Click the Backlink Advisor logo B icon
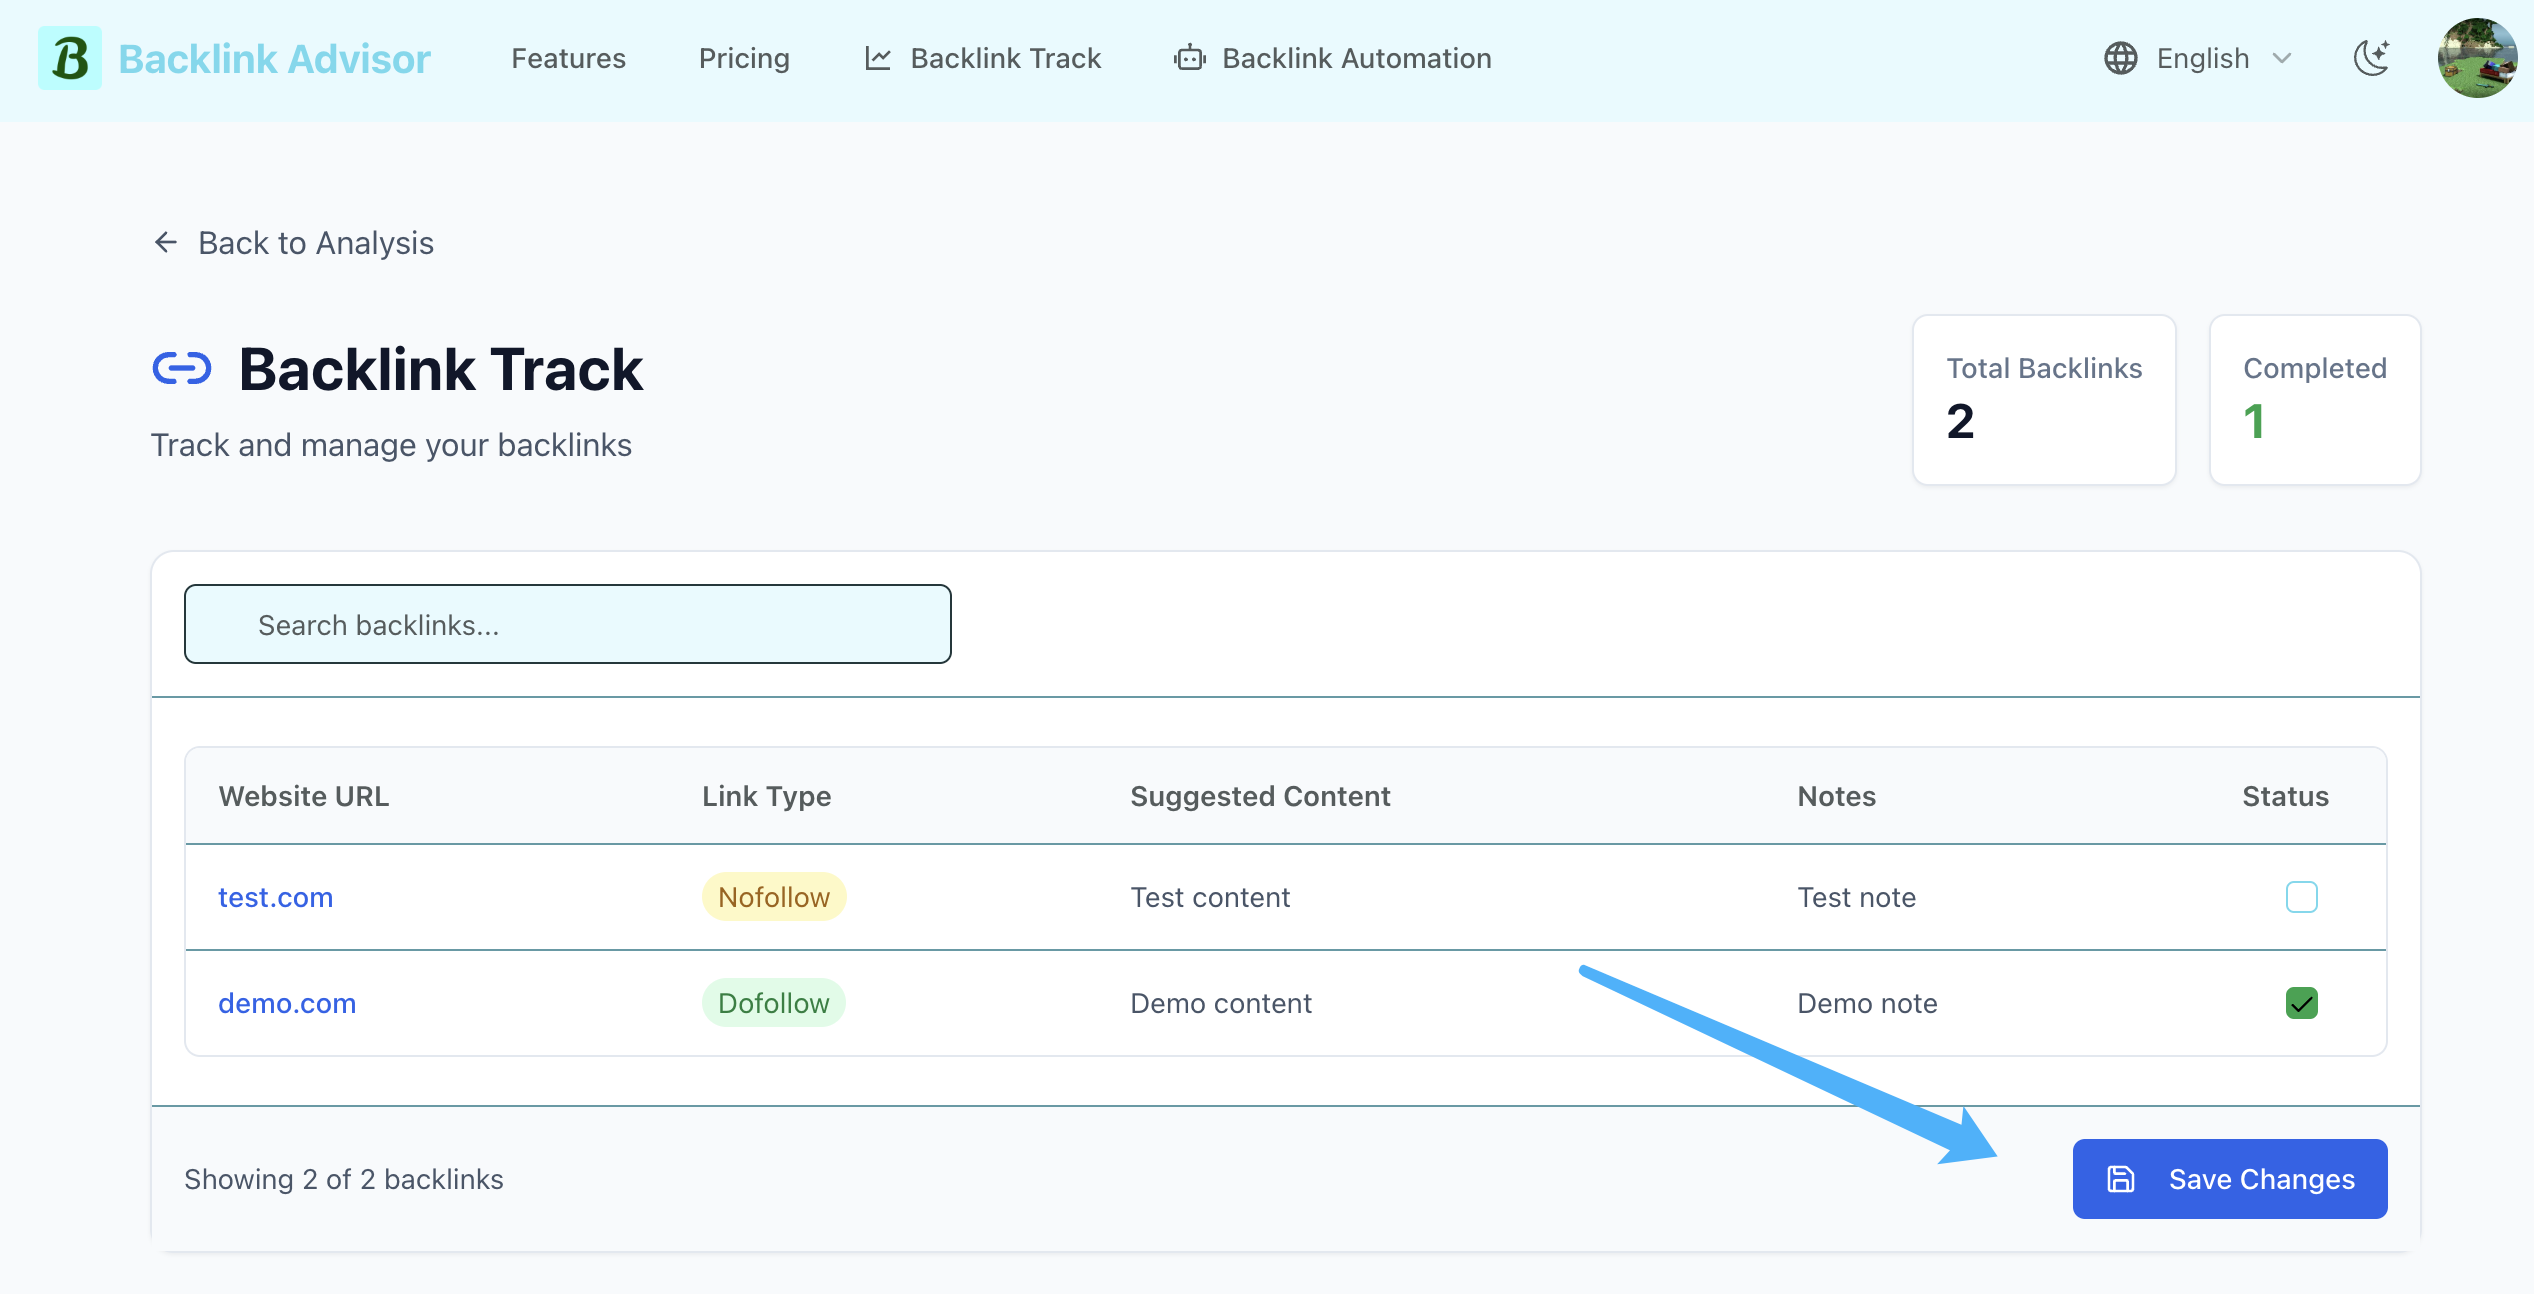Image resolution: width=2534 pixels, height=1294 pixels. coord(66,58)
